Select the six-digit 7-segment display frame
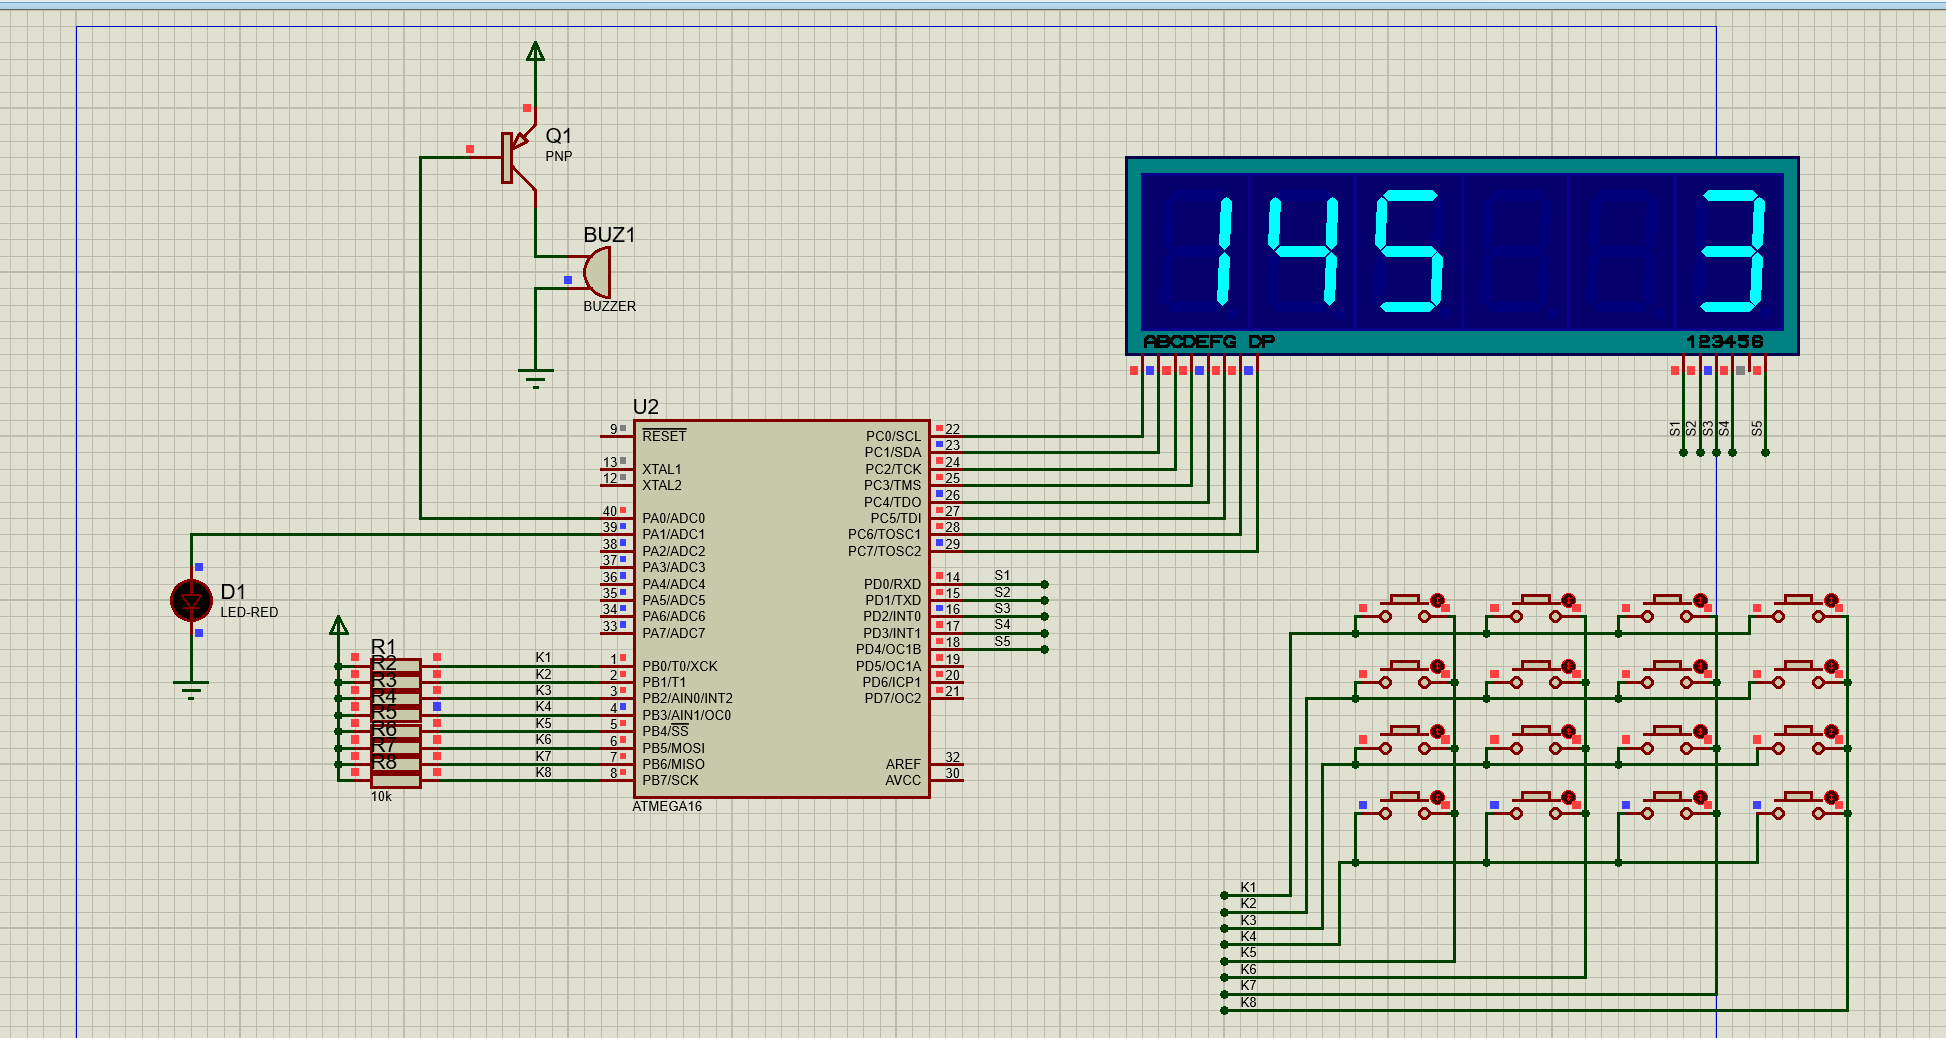 tap(1462, 255)
